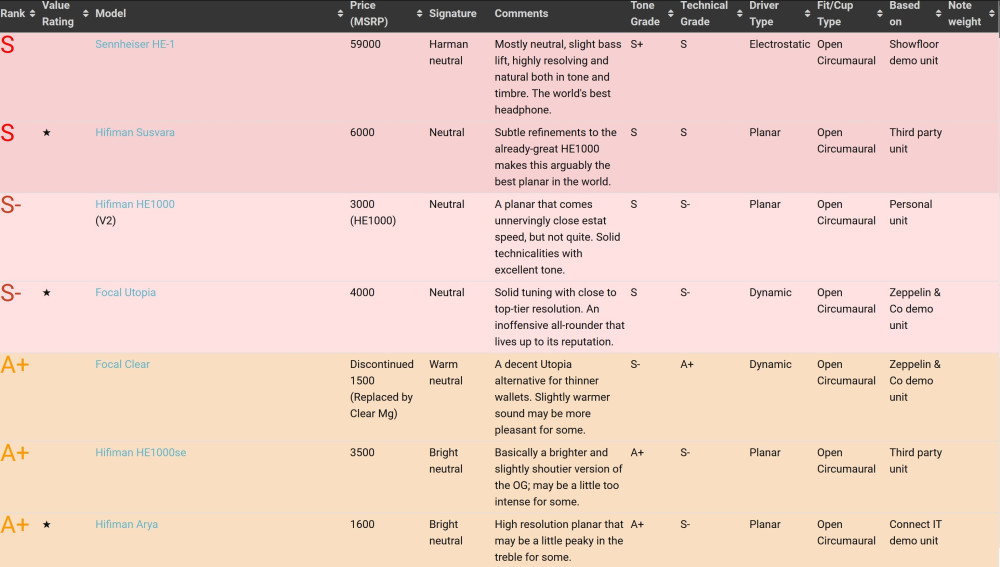
Task: Click the Hifiman Susvara value star
Action: (x=47, y=133)
